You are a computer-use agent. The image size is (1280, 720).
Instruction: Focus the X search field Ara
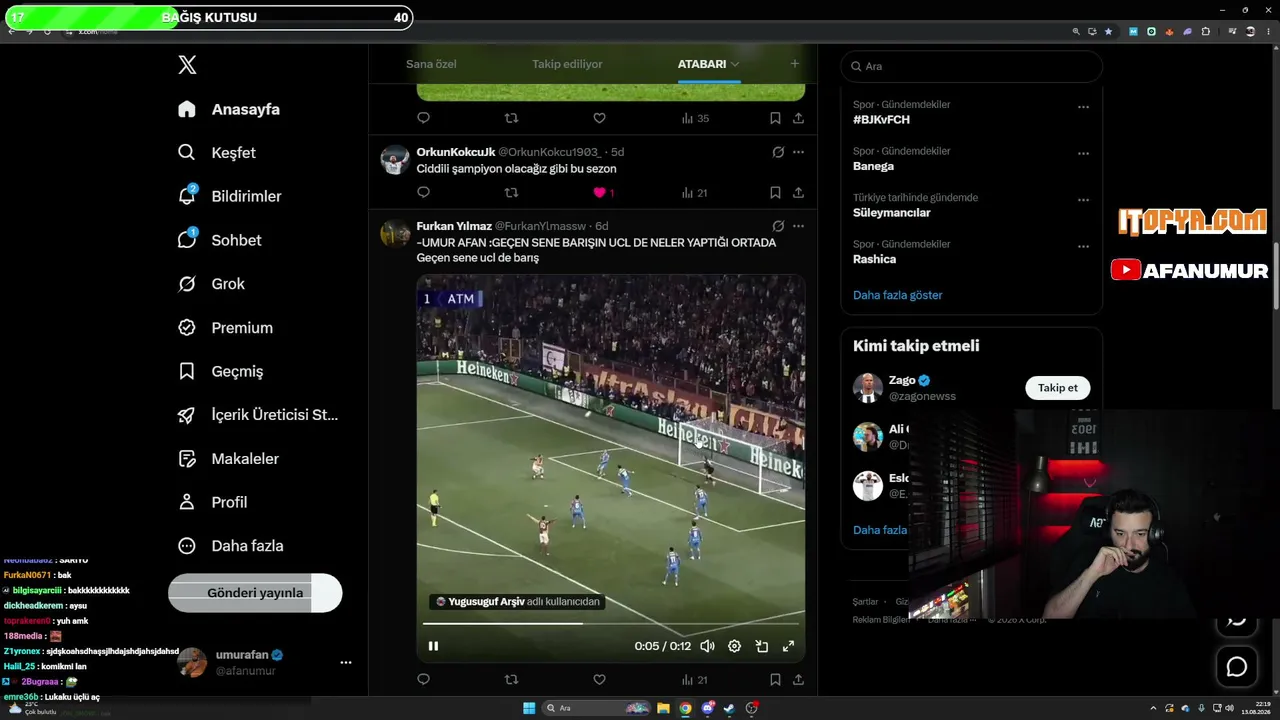point(971,66)
